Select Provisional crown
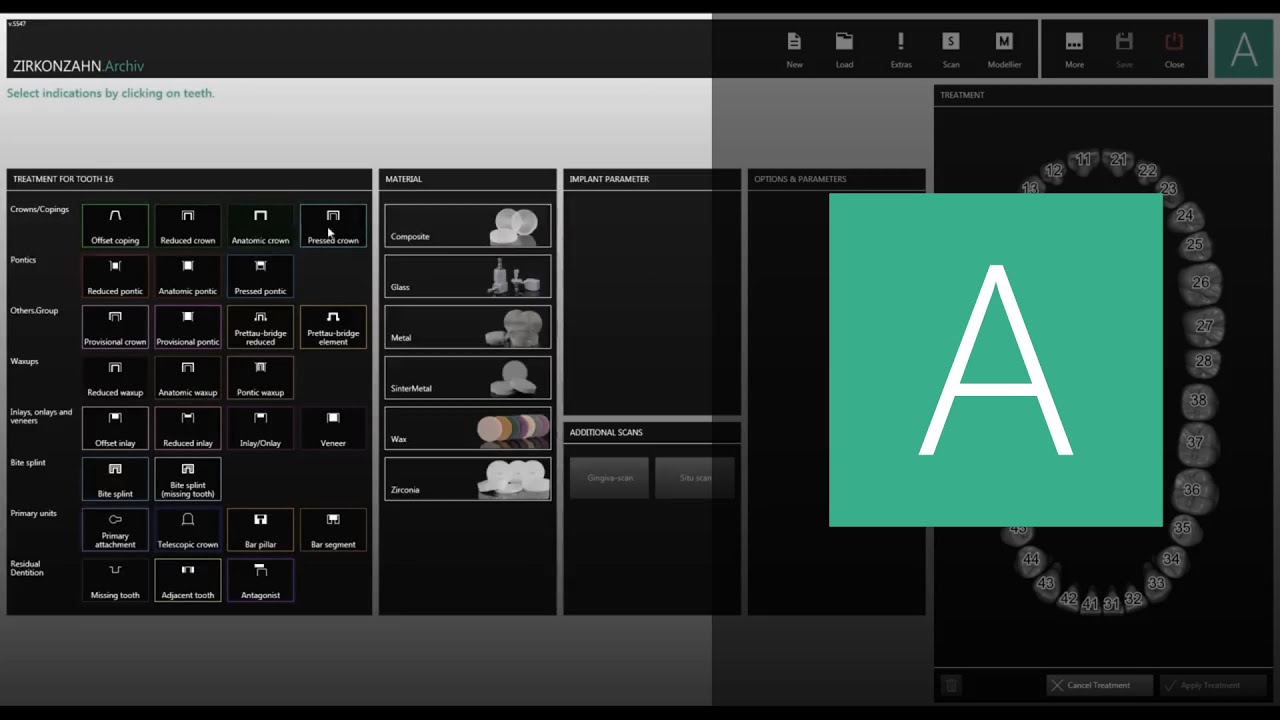Image resolution: width=1280 pixels, height=720 pixels. 115,327
